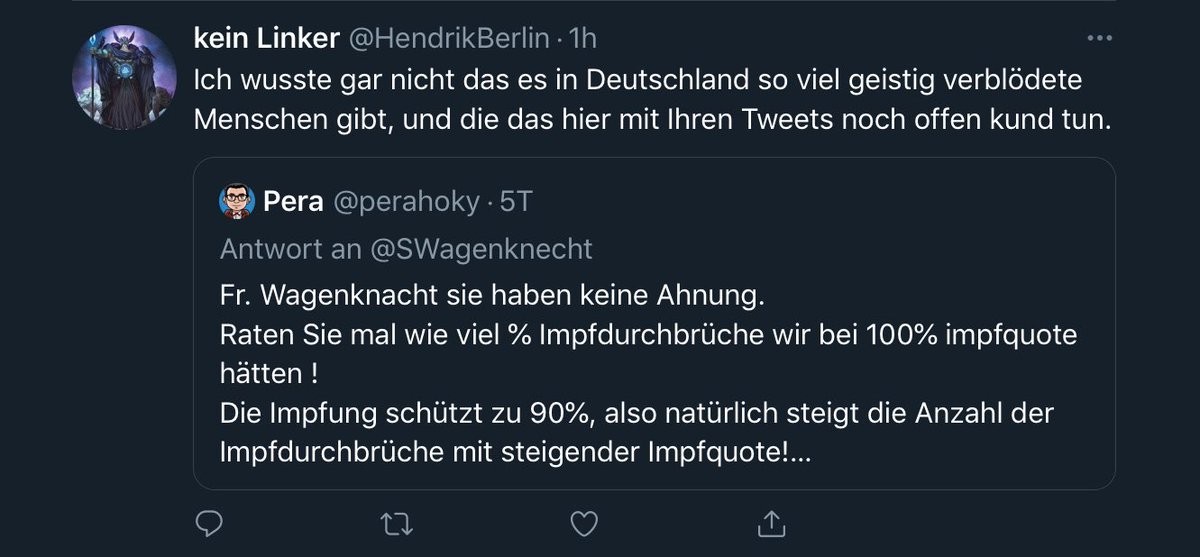1200x557 pixels.
Task: Reply to kein Linker's tweet
Action: point(208,522)
